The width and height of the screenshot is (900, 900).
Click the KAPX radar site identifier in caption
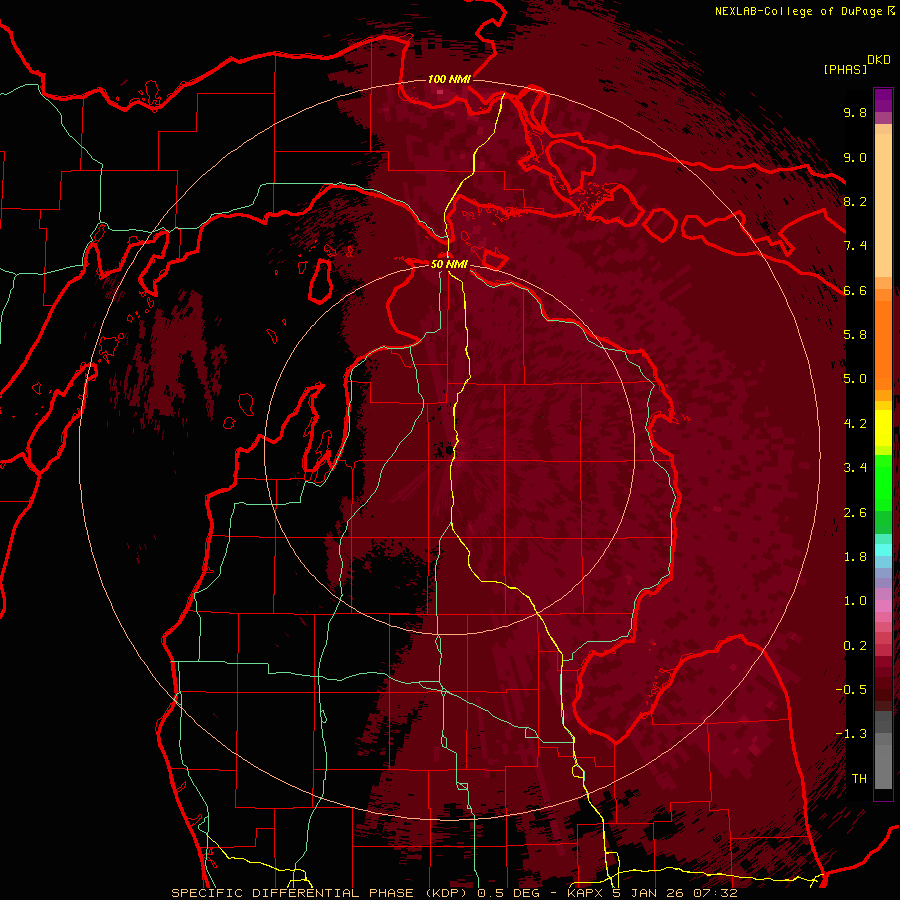[585, 893]
